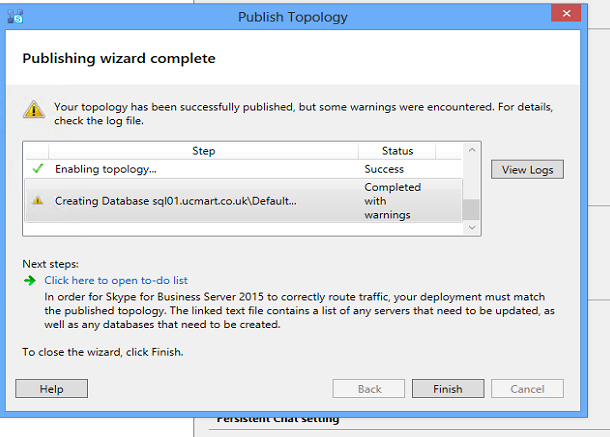The image size is (610, 437).
Task: Click Finish to close the wizard
Action: click(x=447, y=389)
